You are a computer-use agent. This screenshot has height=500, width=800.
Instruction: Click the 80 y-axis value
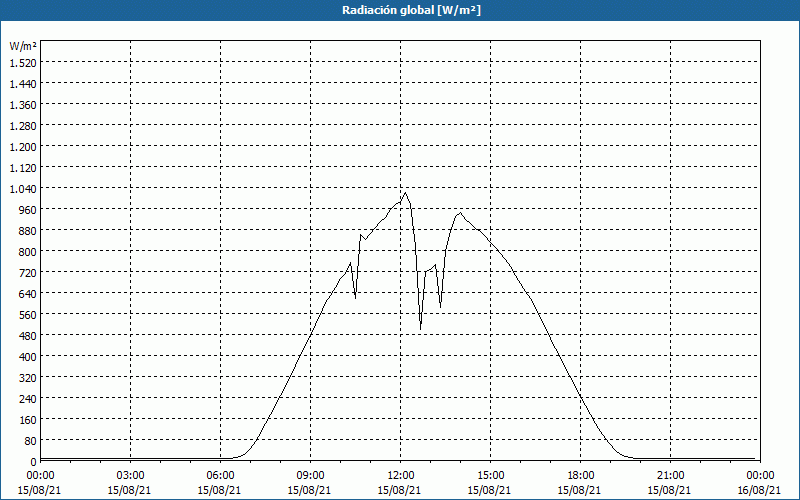[x=32, y=440]
